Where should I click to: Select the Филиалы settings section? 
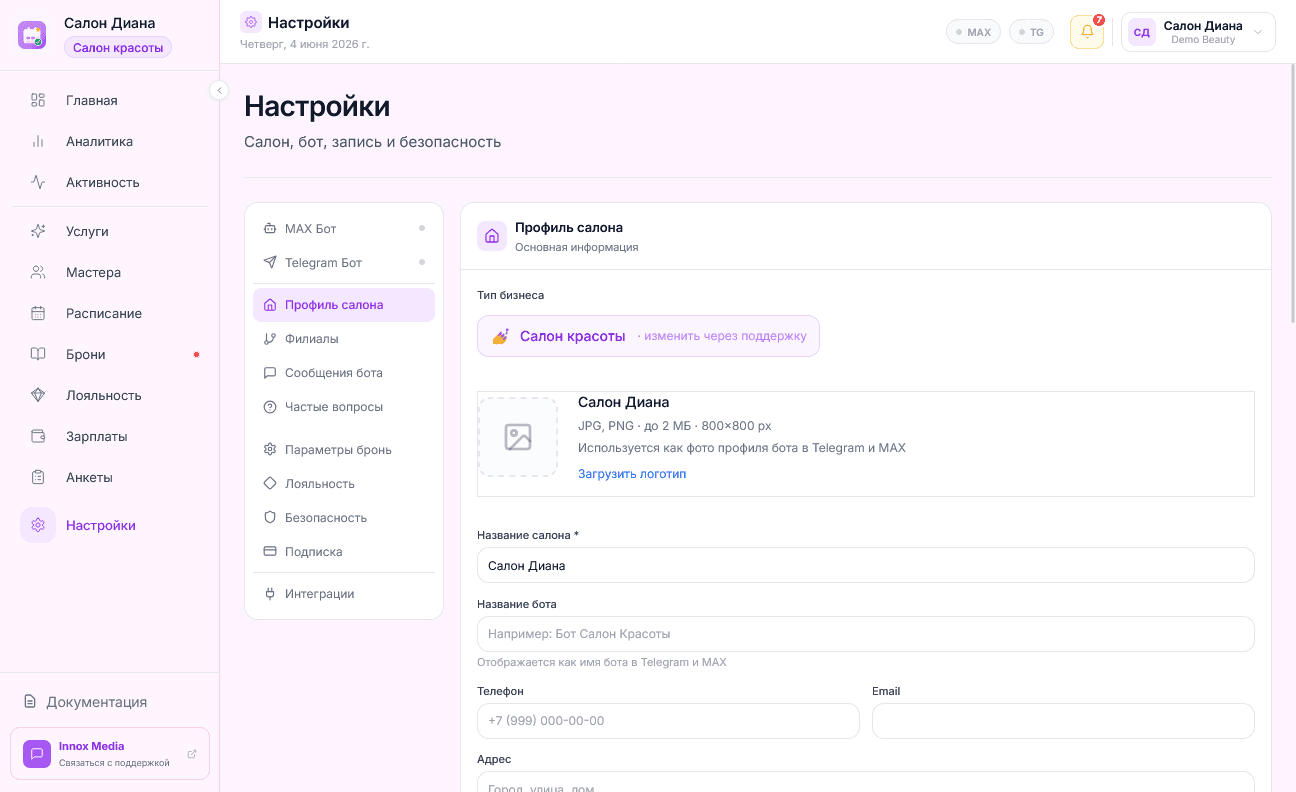(344, 339)
